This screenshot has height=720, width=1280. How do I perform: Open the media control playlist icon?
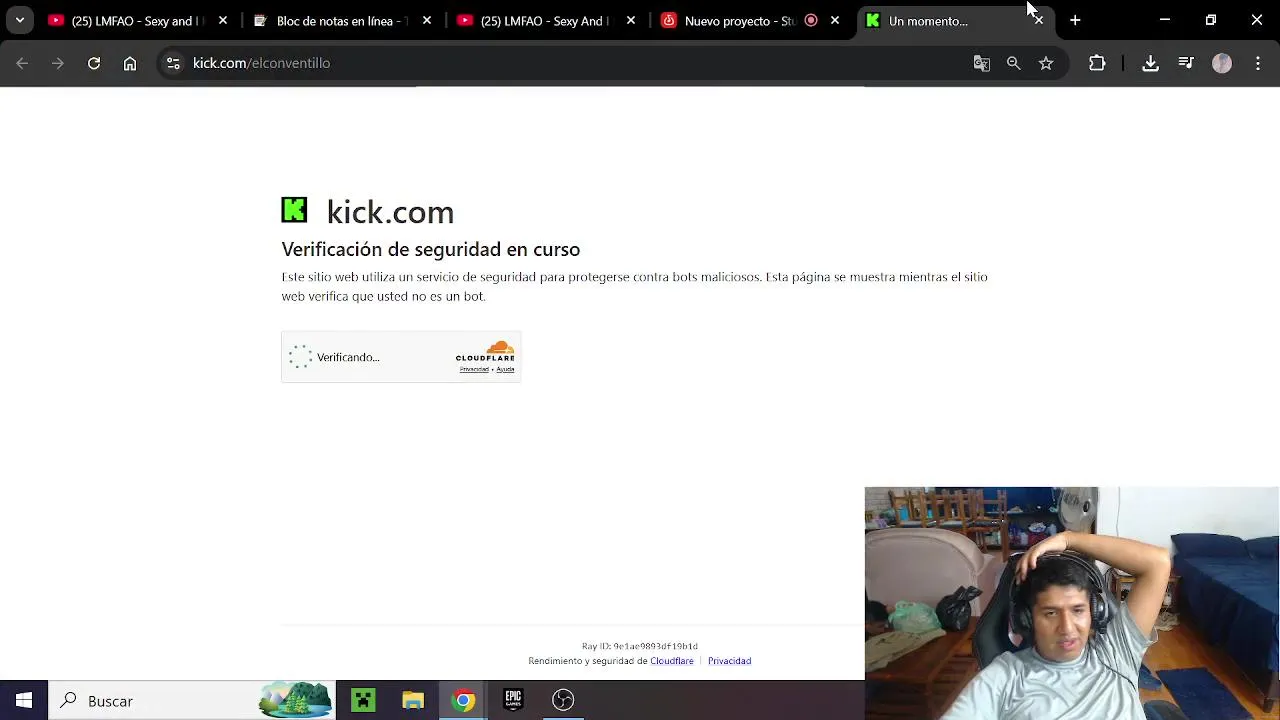point(1186,63)
